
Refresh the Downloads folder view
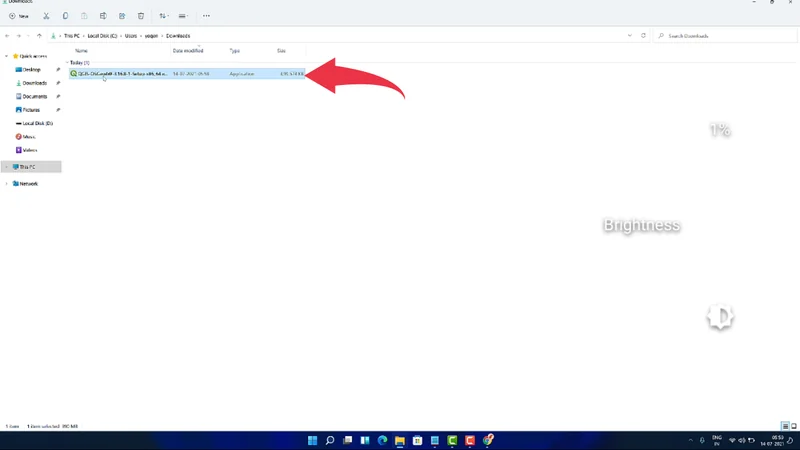click(x=643, y=36)
